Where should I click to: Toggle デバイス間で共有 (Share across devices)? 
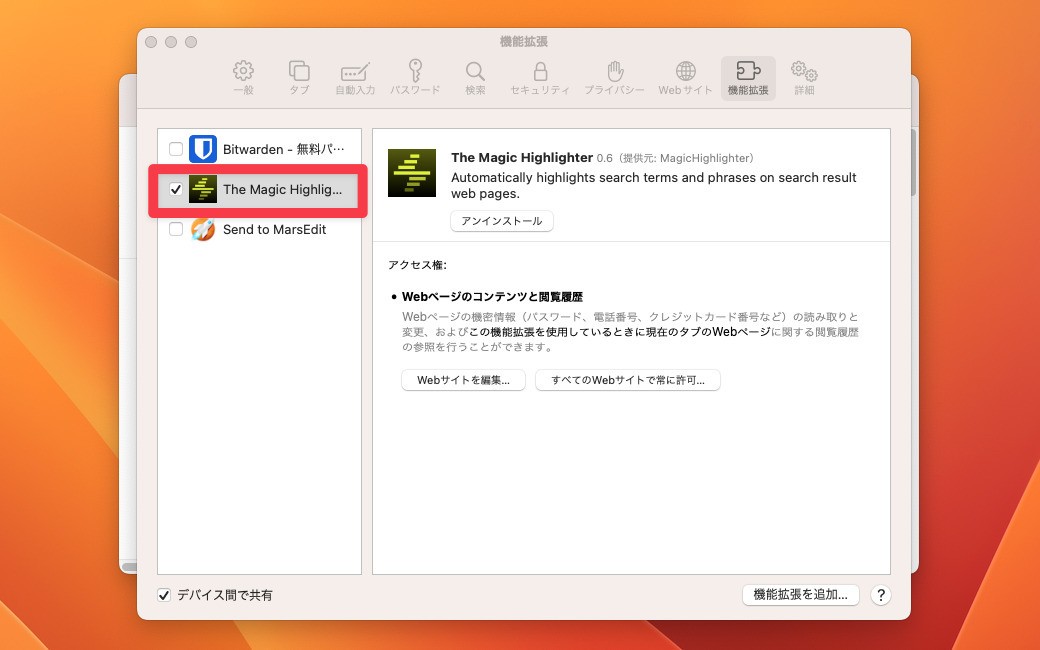(x=163, y=595)
